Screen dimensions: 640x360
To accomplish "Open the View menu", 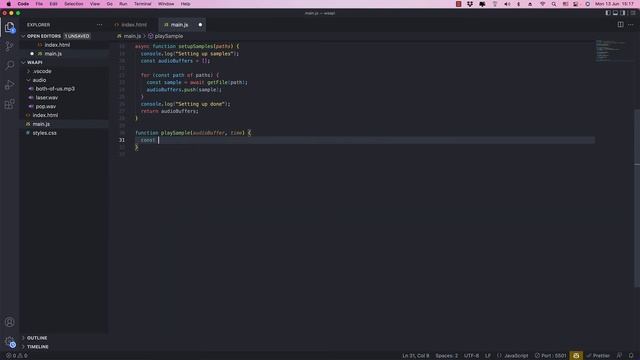I will (95, 4).
